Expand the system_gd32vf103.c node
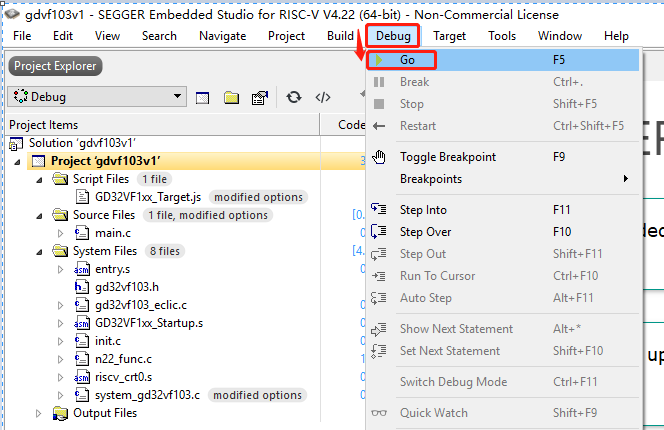 pos(61,395)
